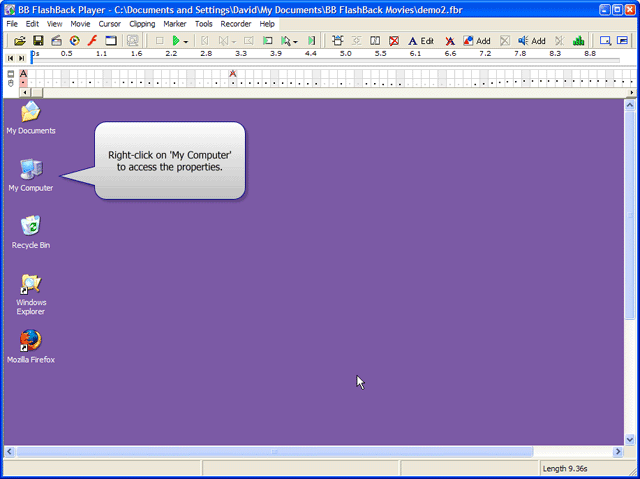Click the Stop playback button
Viewport: 640px width, 479px height.
pos(160,40)
